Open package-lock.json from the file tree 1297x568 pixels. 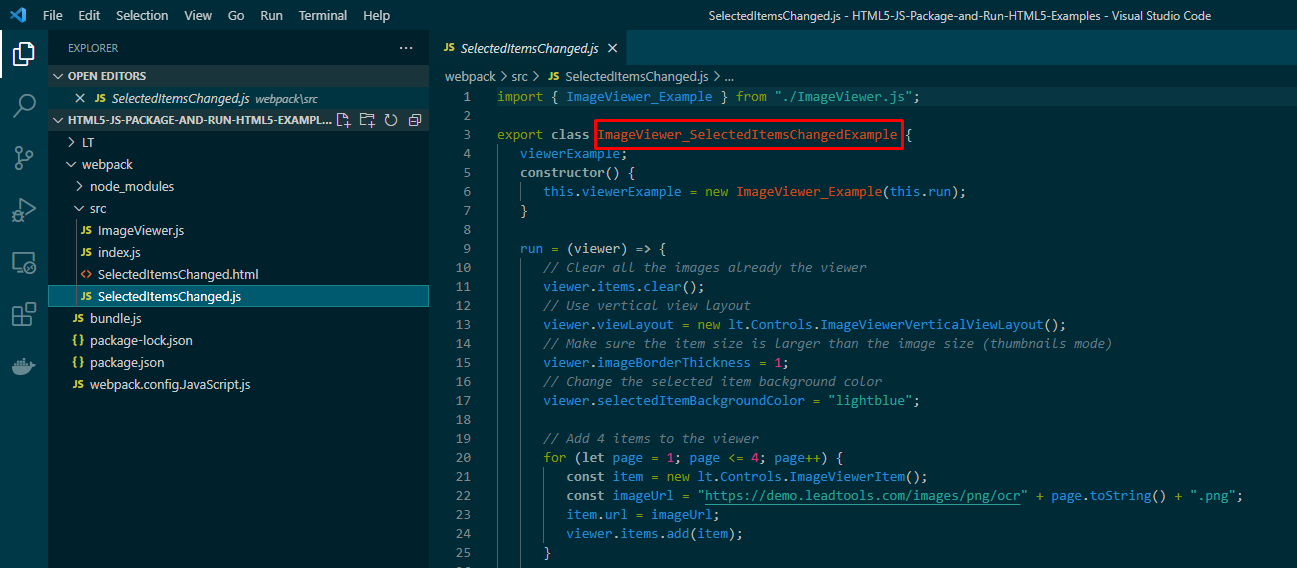tap(238, 340)
